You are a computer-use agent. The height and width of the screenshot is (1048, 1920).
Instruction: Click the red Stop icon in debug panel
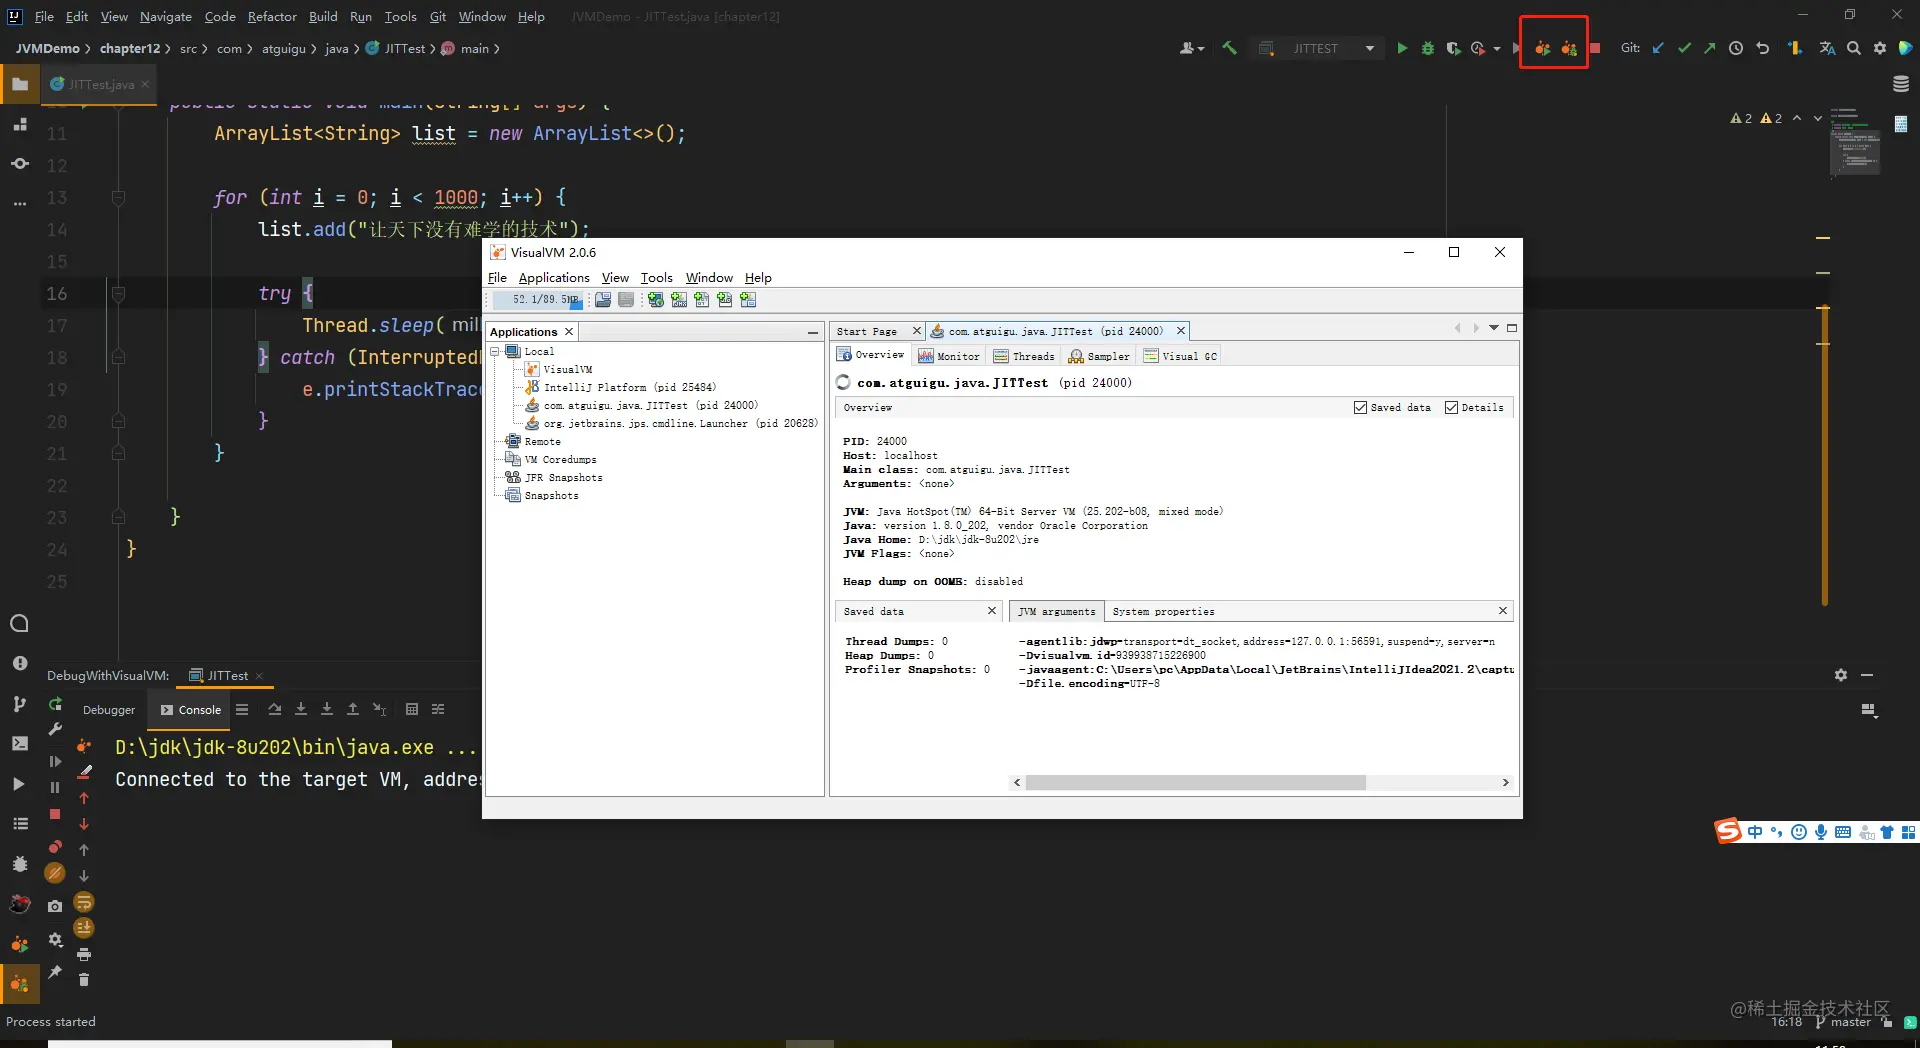[55, 814]
